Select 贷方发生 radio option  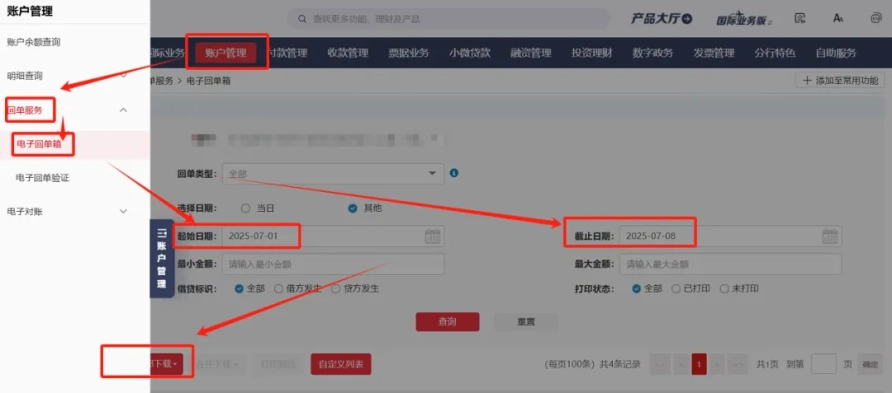(336, 289)
